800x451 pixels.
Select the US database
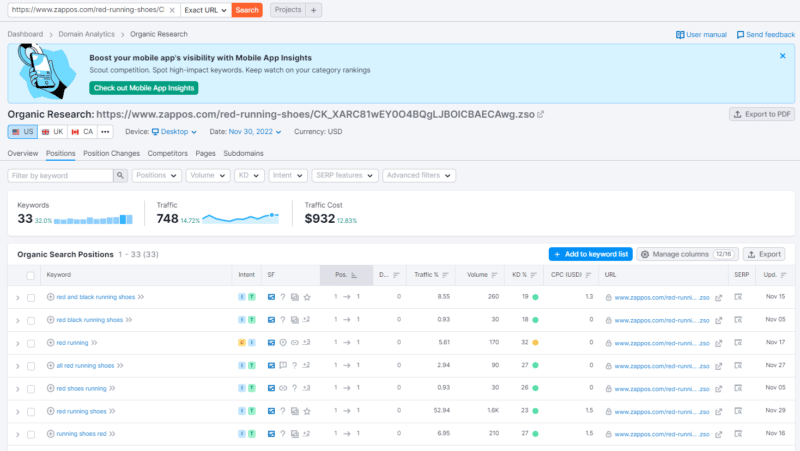pyautogui.click(x=22, y=132)
